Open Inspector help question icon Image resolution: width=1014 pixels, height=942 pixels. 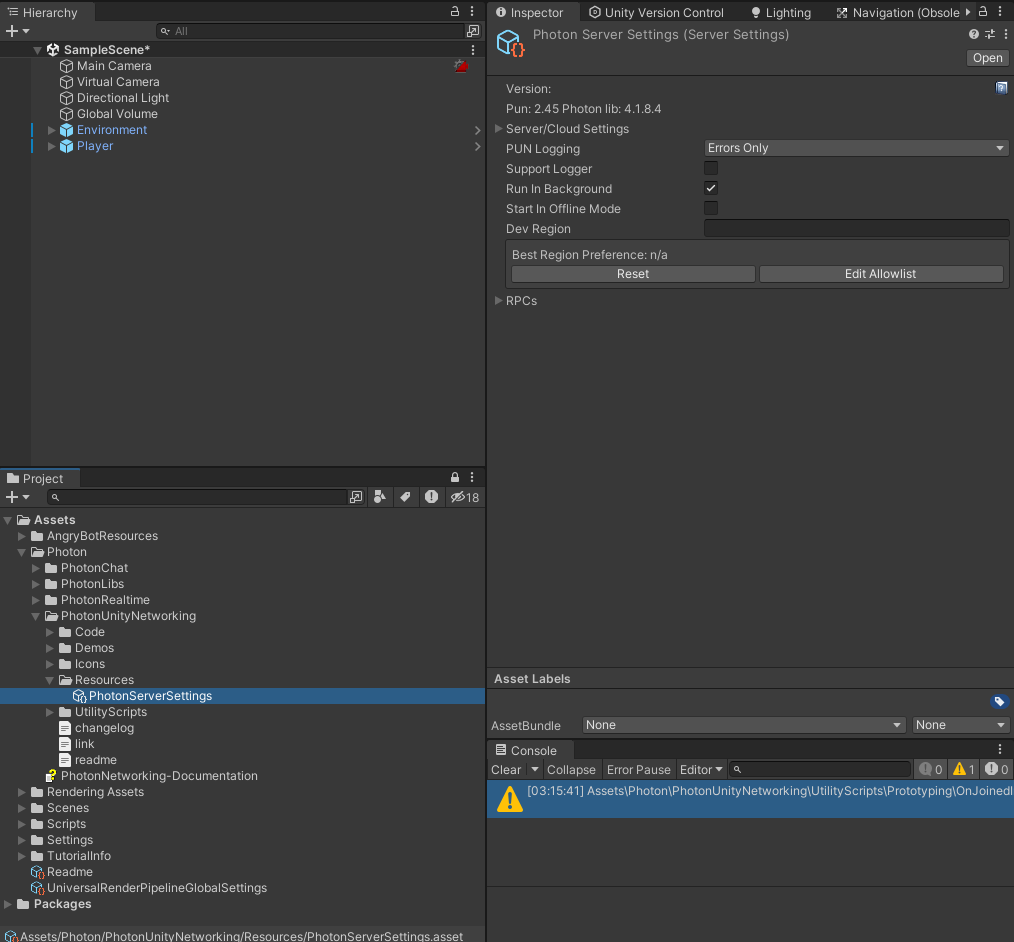[x=973, y=34]
